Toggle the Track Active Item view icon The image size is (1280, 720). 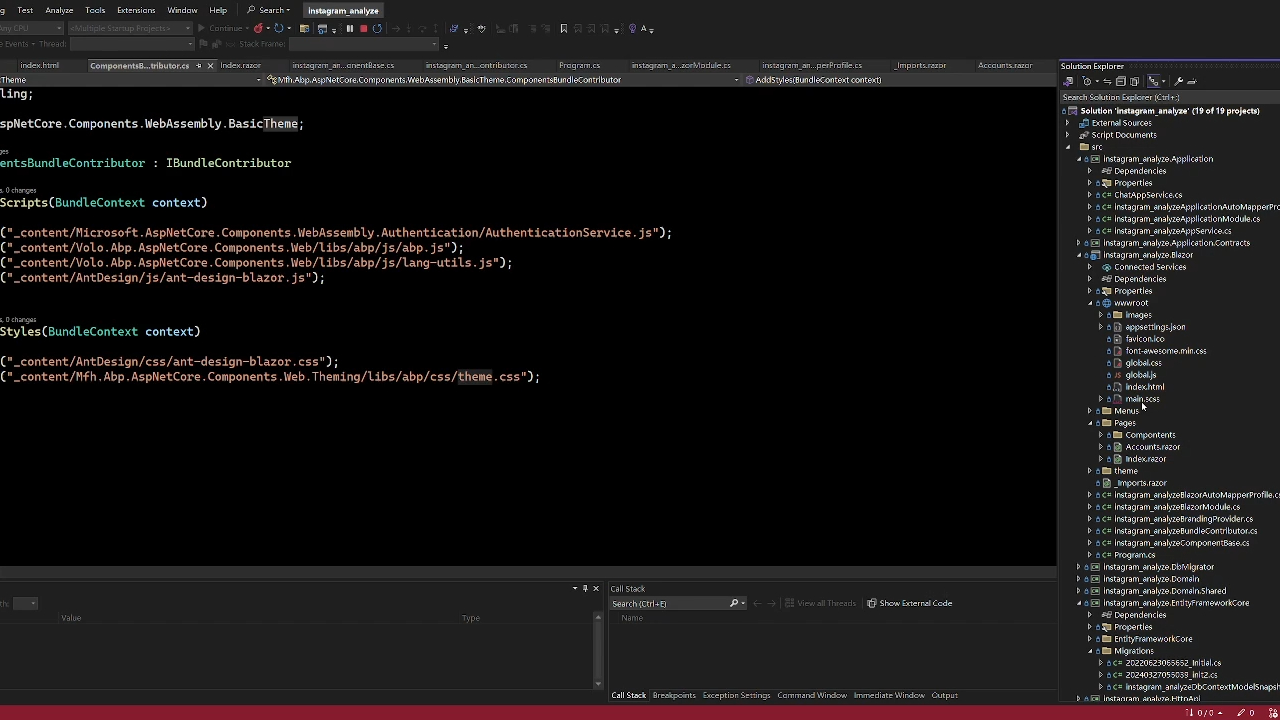pos(1154,82)
